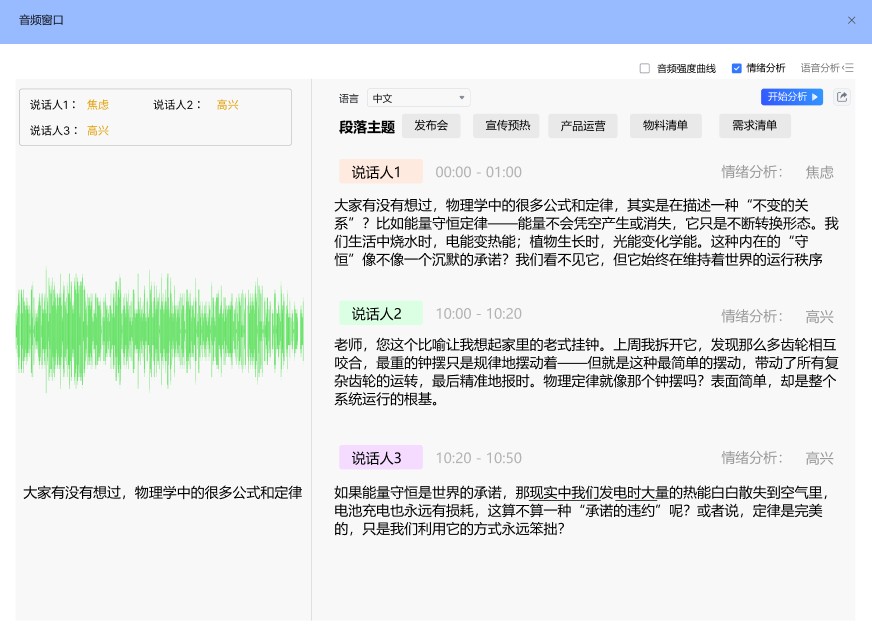Click the export/share icon

pos(842,97)
